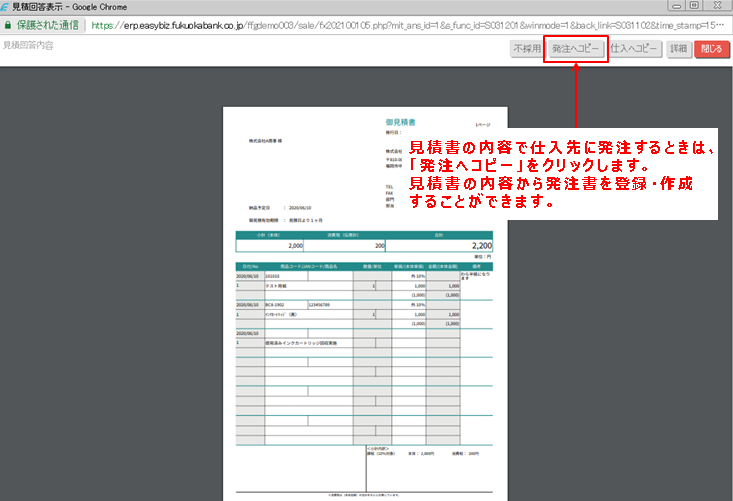Click the Chrome window title icon
This screenshot has width=733, height=501.
click(x=5, y=6)
